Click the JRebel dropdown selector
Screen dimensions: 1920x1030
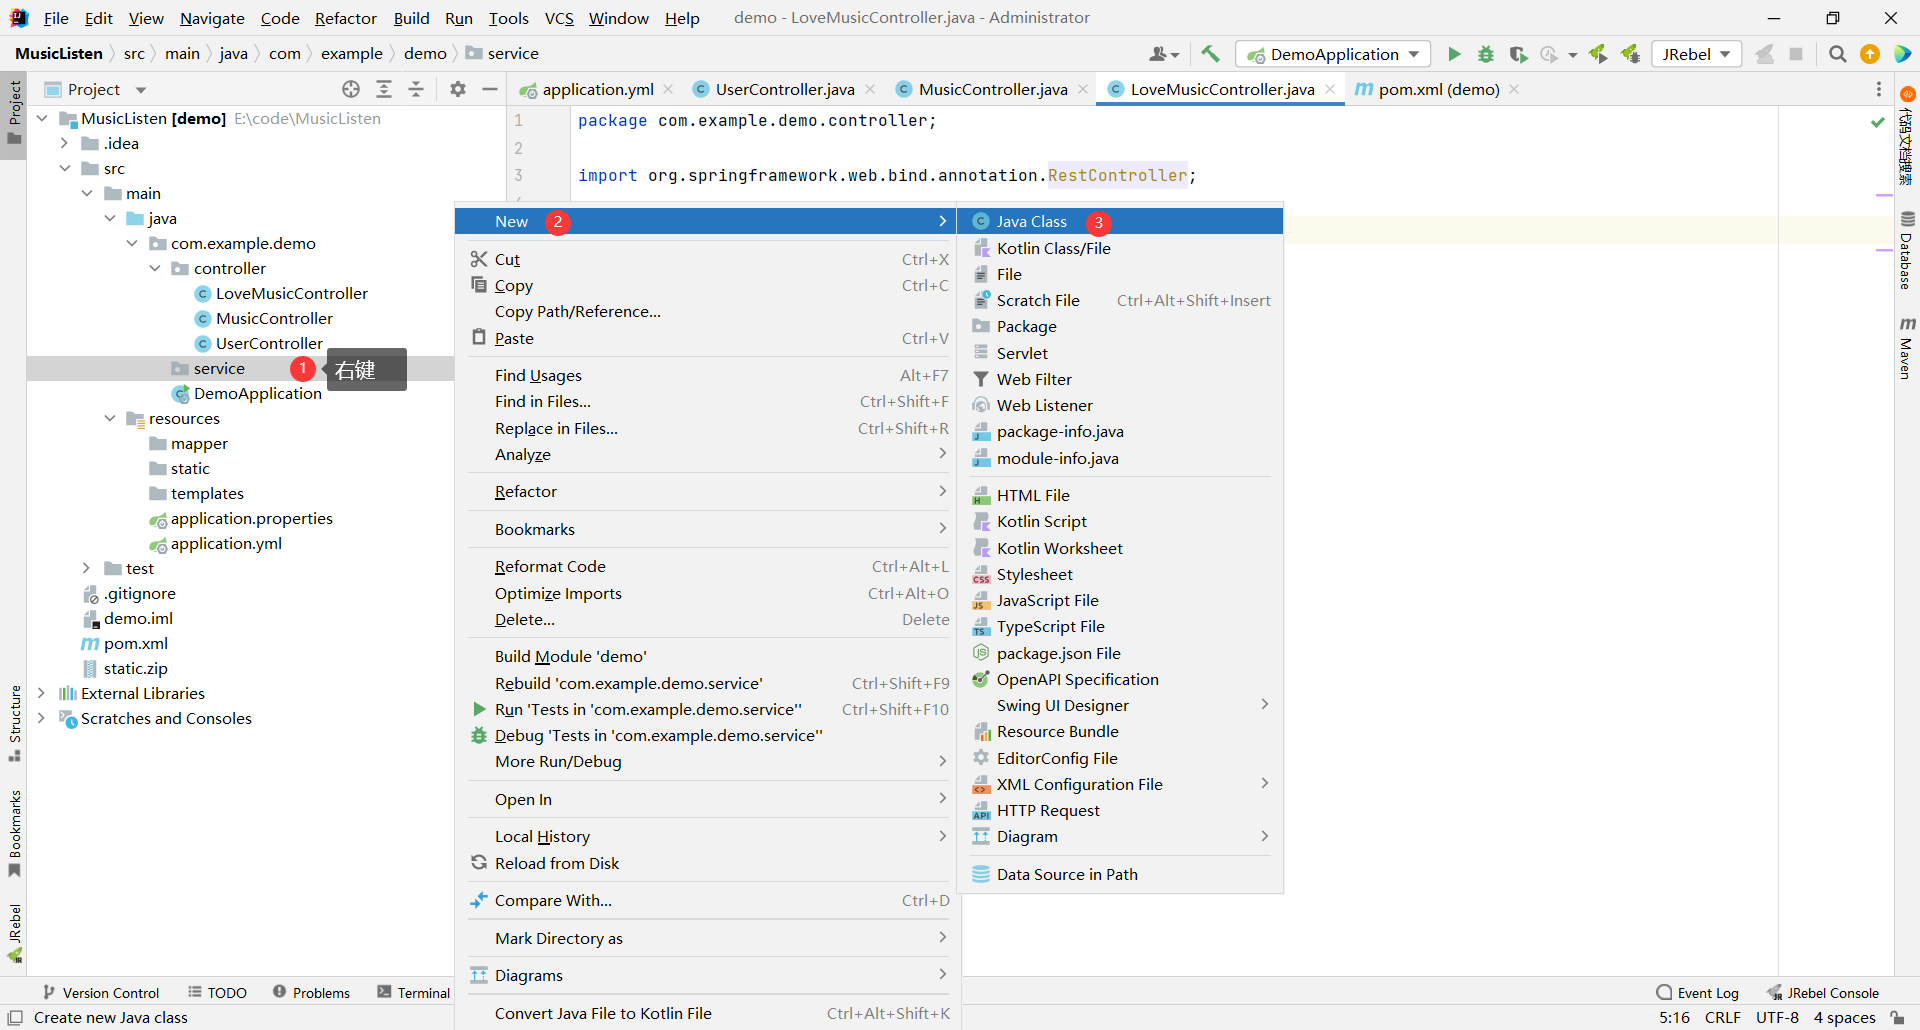[1696, 54]
